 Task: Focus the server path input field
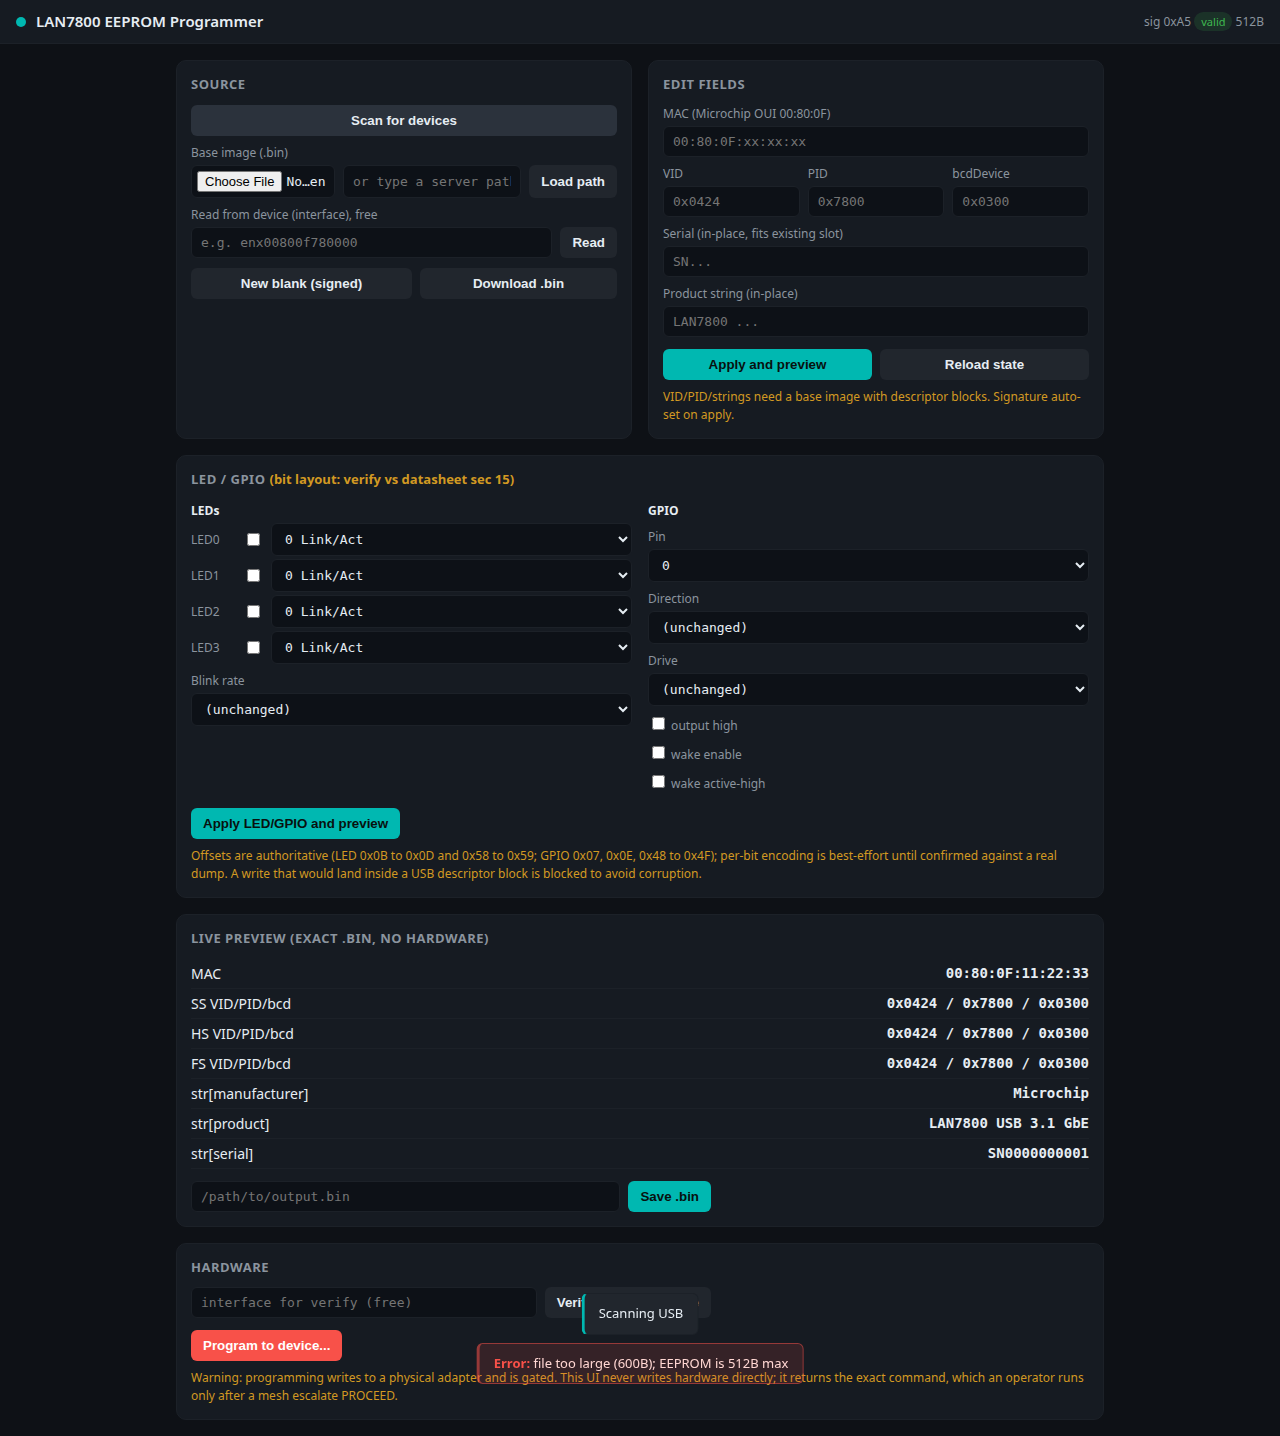click(432, 182)
